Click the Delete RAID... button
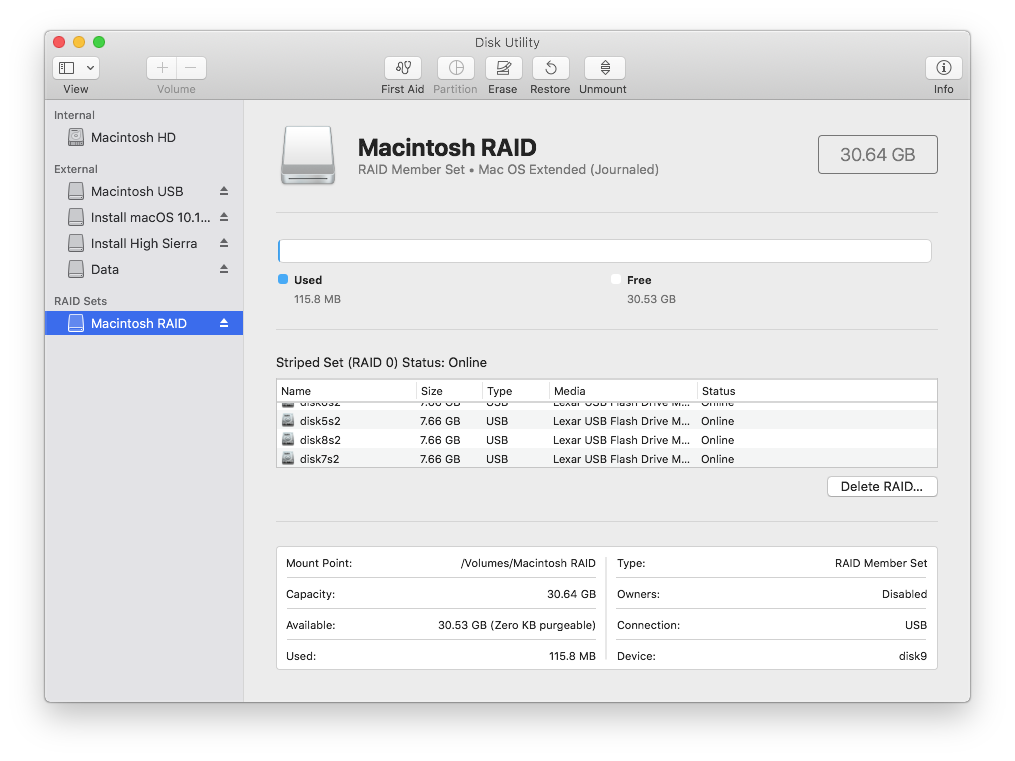This screenshot has height=761, width=1015. pos(882,487)
